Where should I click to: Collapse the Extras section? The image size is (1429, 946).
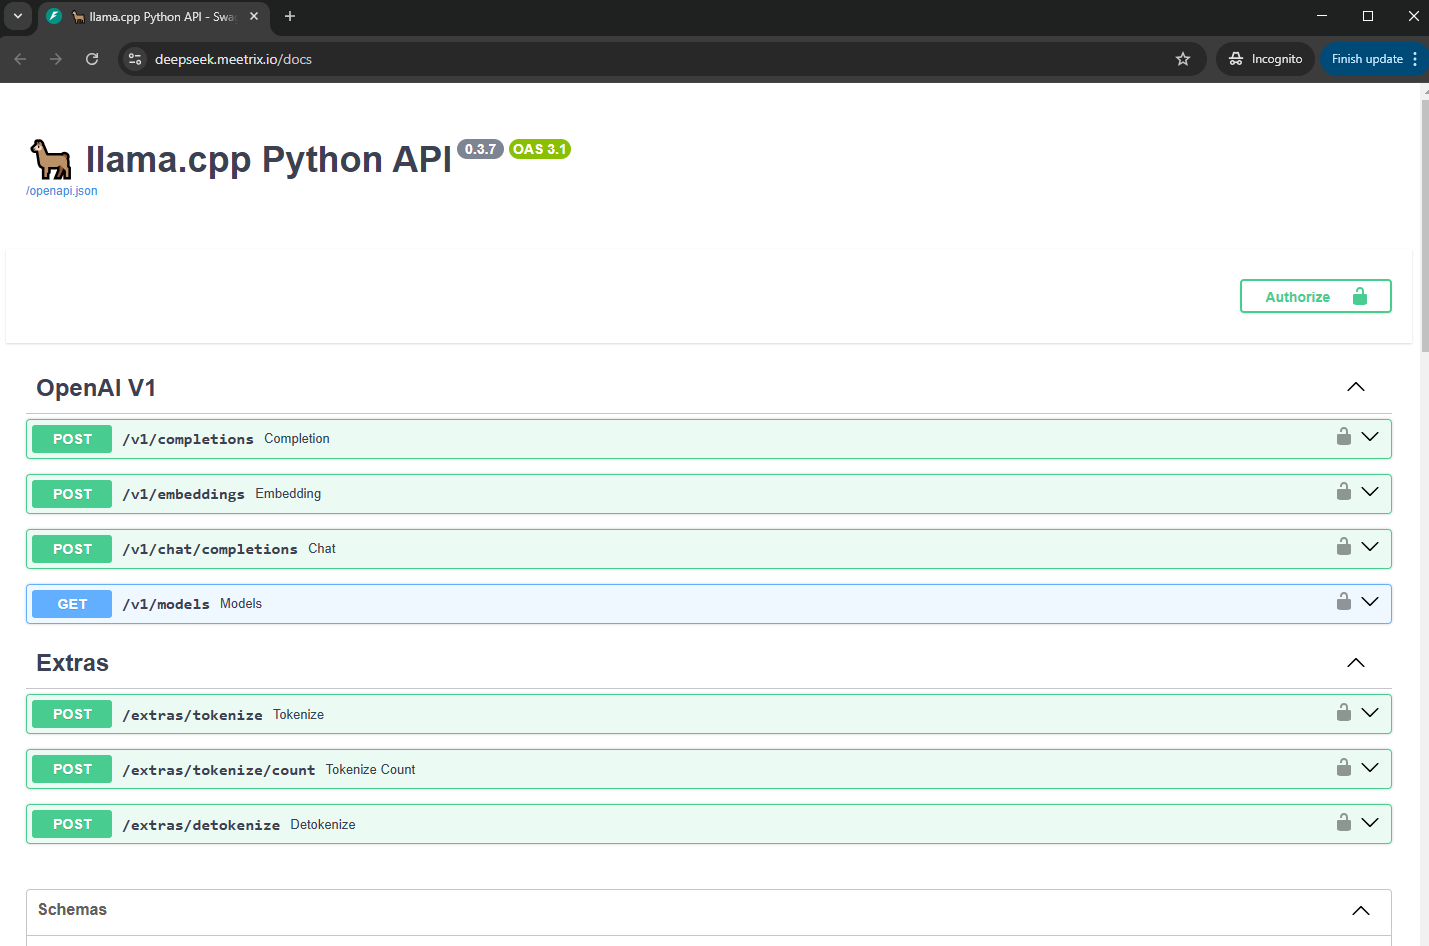(x=1356, y=663)
